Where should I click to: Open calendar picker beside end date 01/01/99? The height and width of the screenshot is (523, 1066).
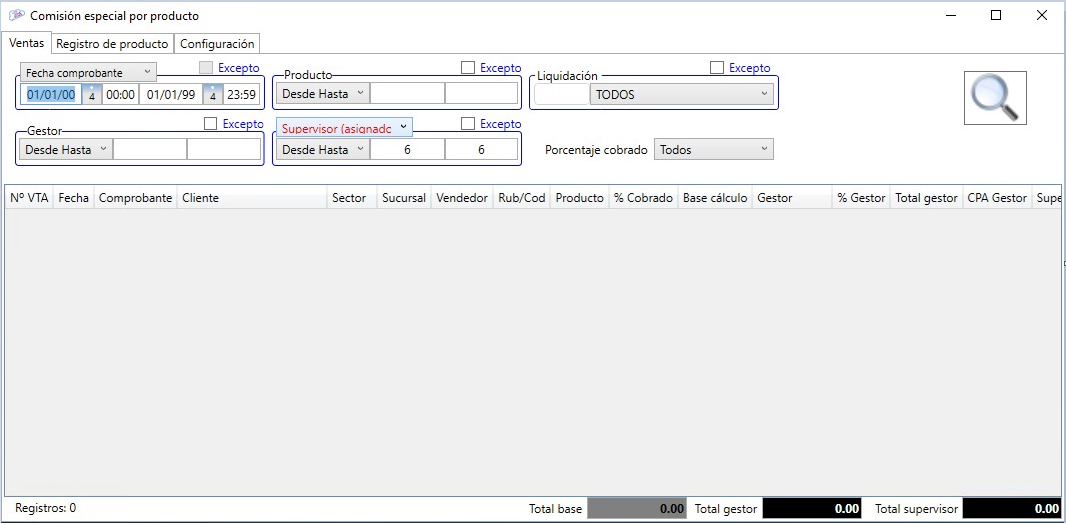tap(212, 95)
